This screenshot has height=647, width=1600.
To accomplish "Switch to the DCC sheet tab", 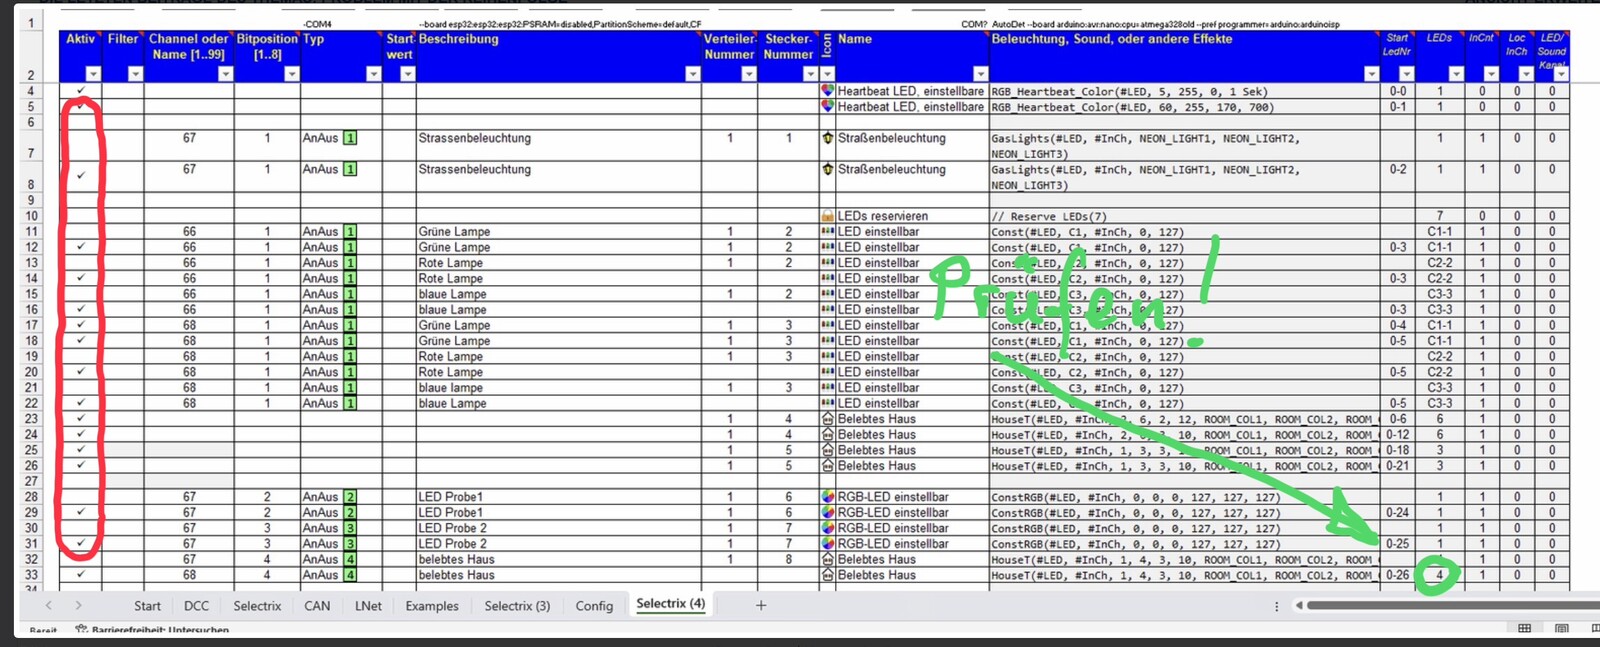I will [196, 606].
